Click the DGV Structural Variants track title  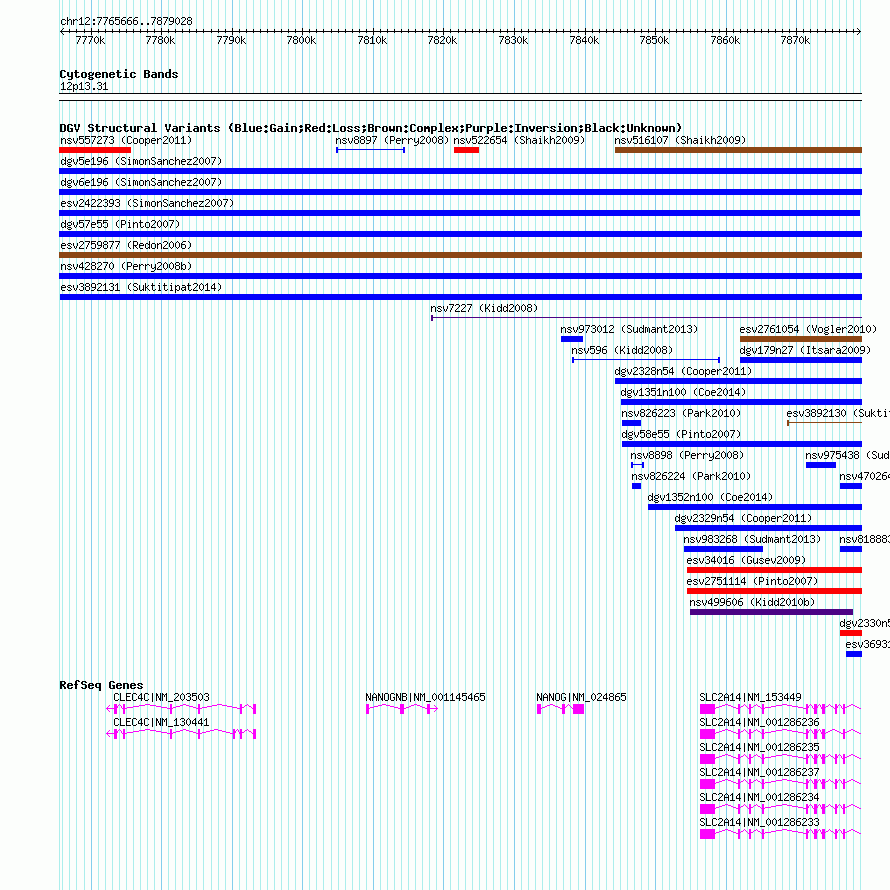point(371,128)
